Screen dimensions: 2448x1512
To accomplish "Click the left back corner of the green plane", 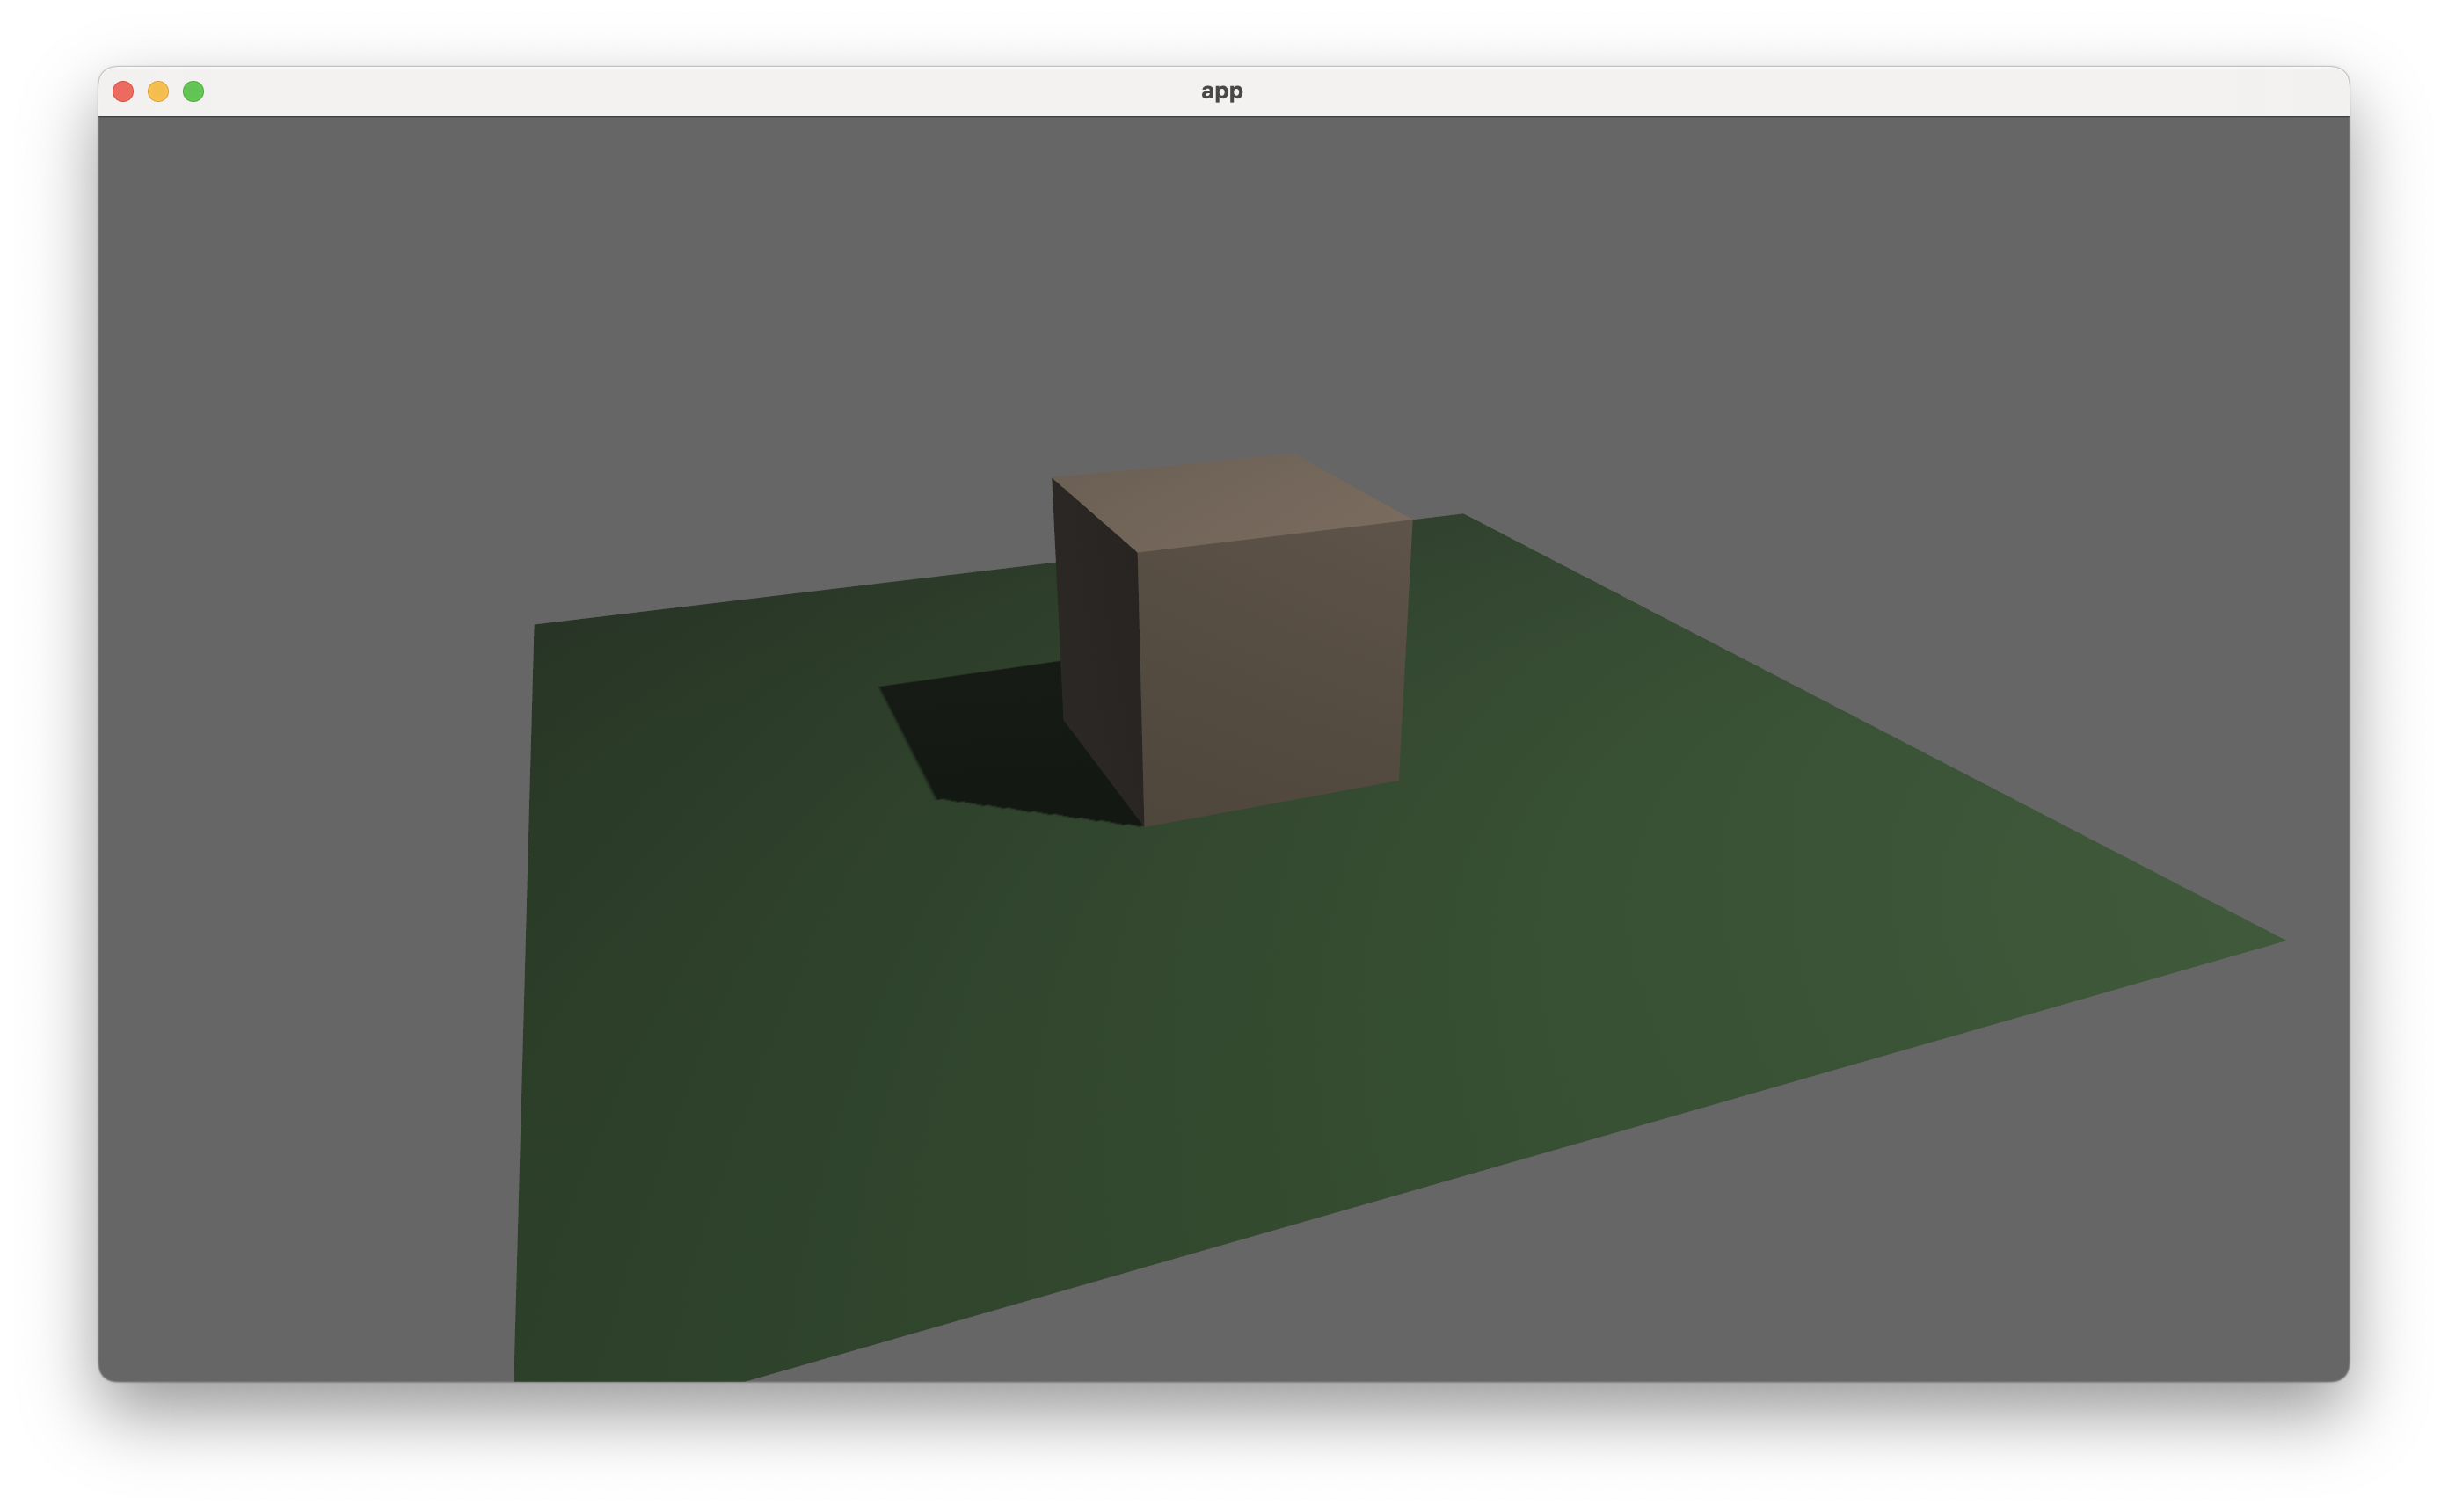I will tap(537, 627).
